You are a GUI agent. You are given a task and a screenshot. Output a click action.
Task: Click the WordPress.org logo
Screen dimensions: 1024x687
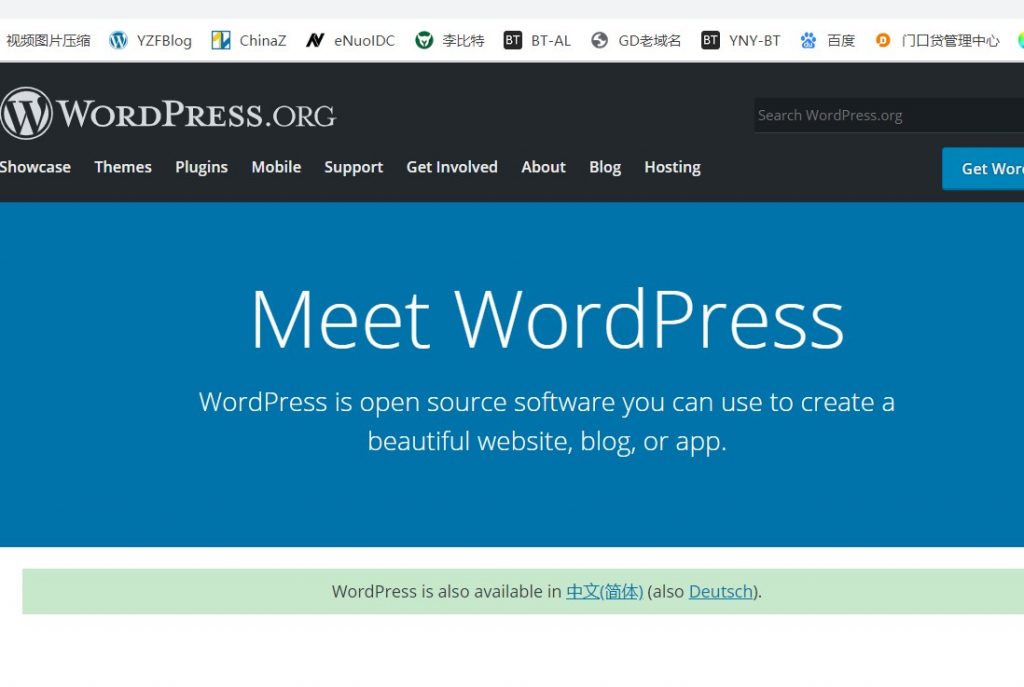[168, 114]
